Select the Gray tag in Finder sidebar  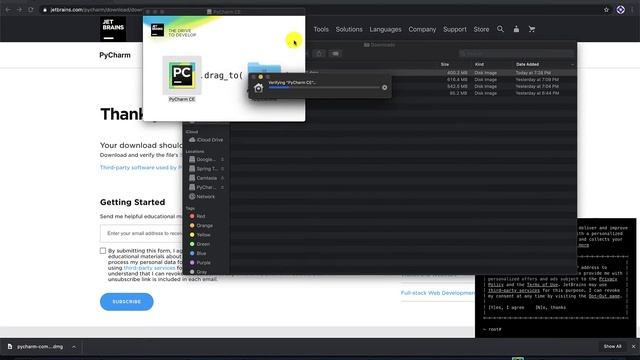[x=198, y=271]
